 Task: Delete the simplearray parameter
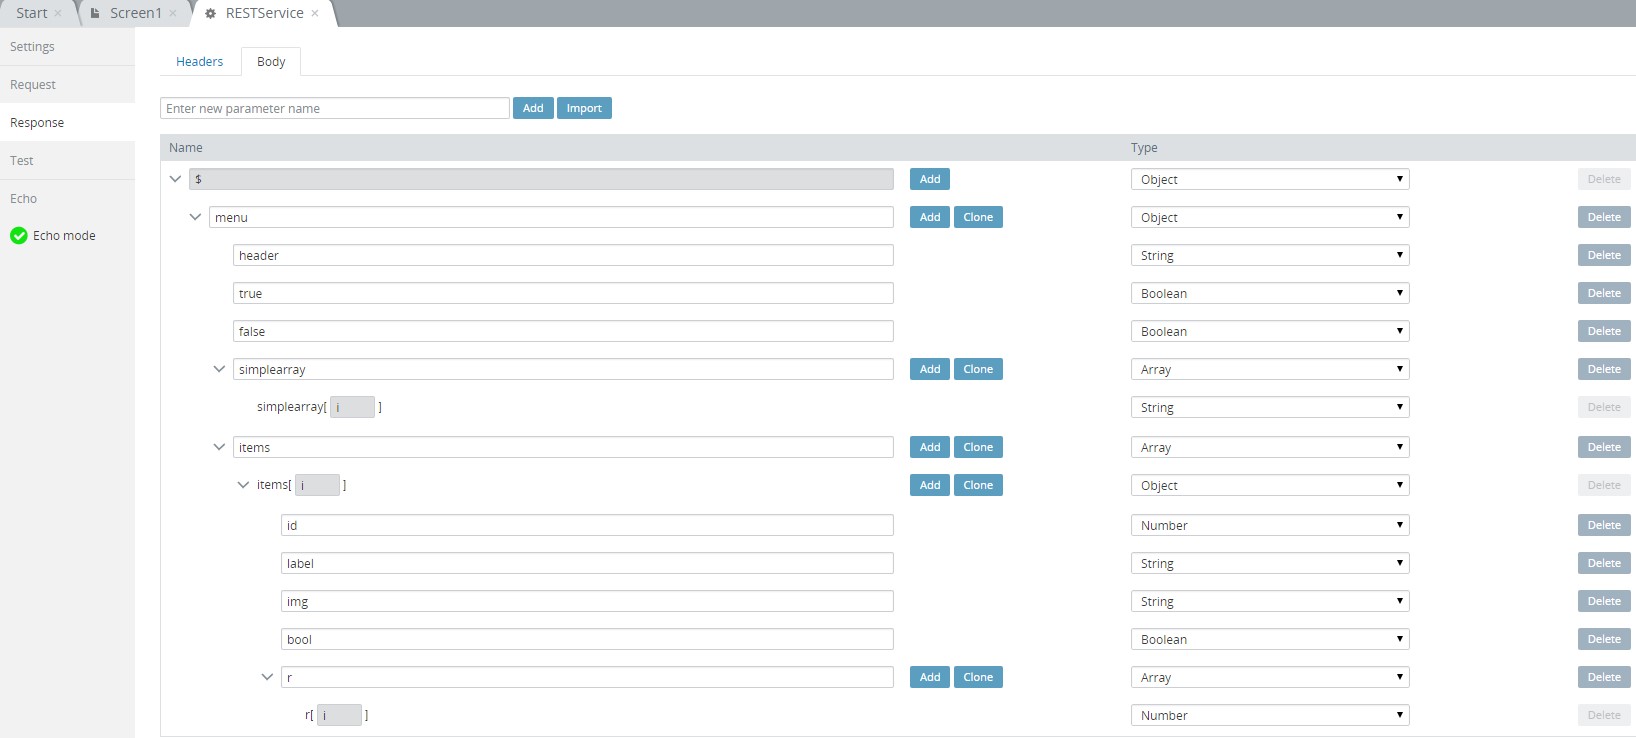pos(1604,369)
